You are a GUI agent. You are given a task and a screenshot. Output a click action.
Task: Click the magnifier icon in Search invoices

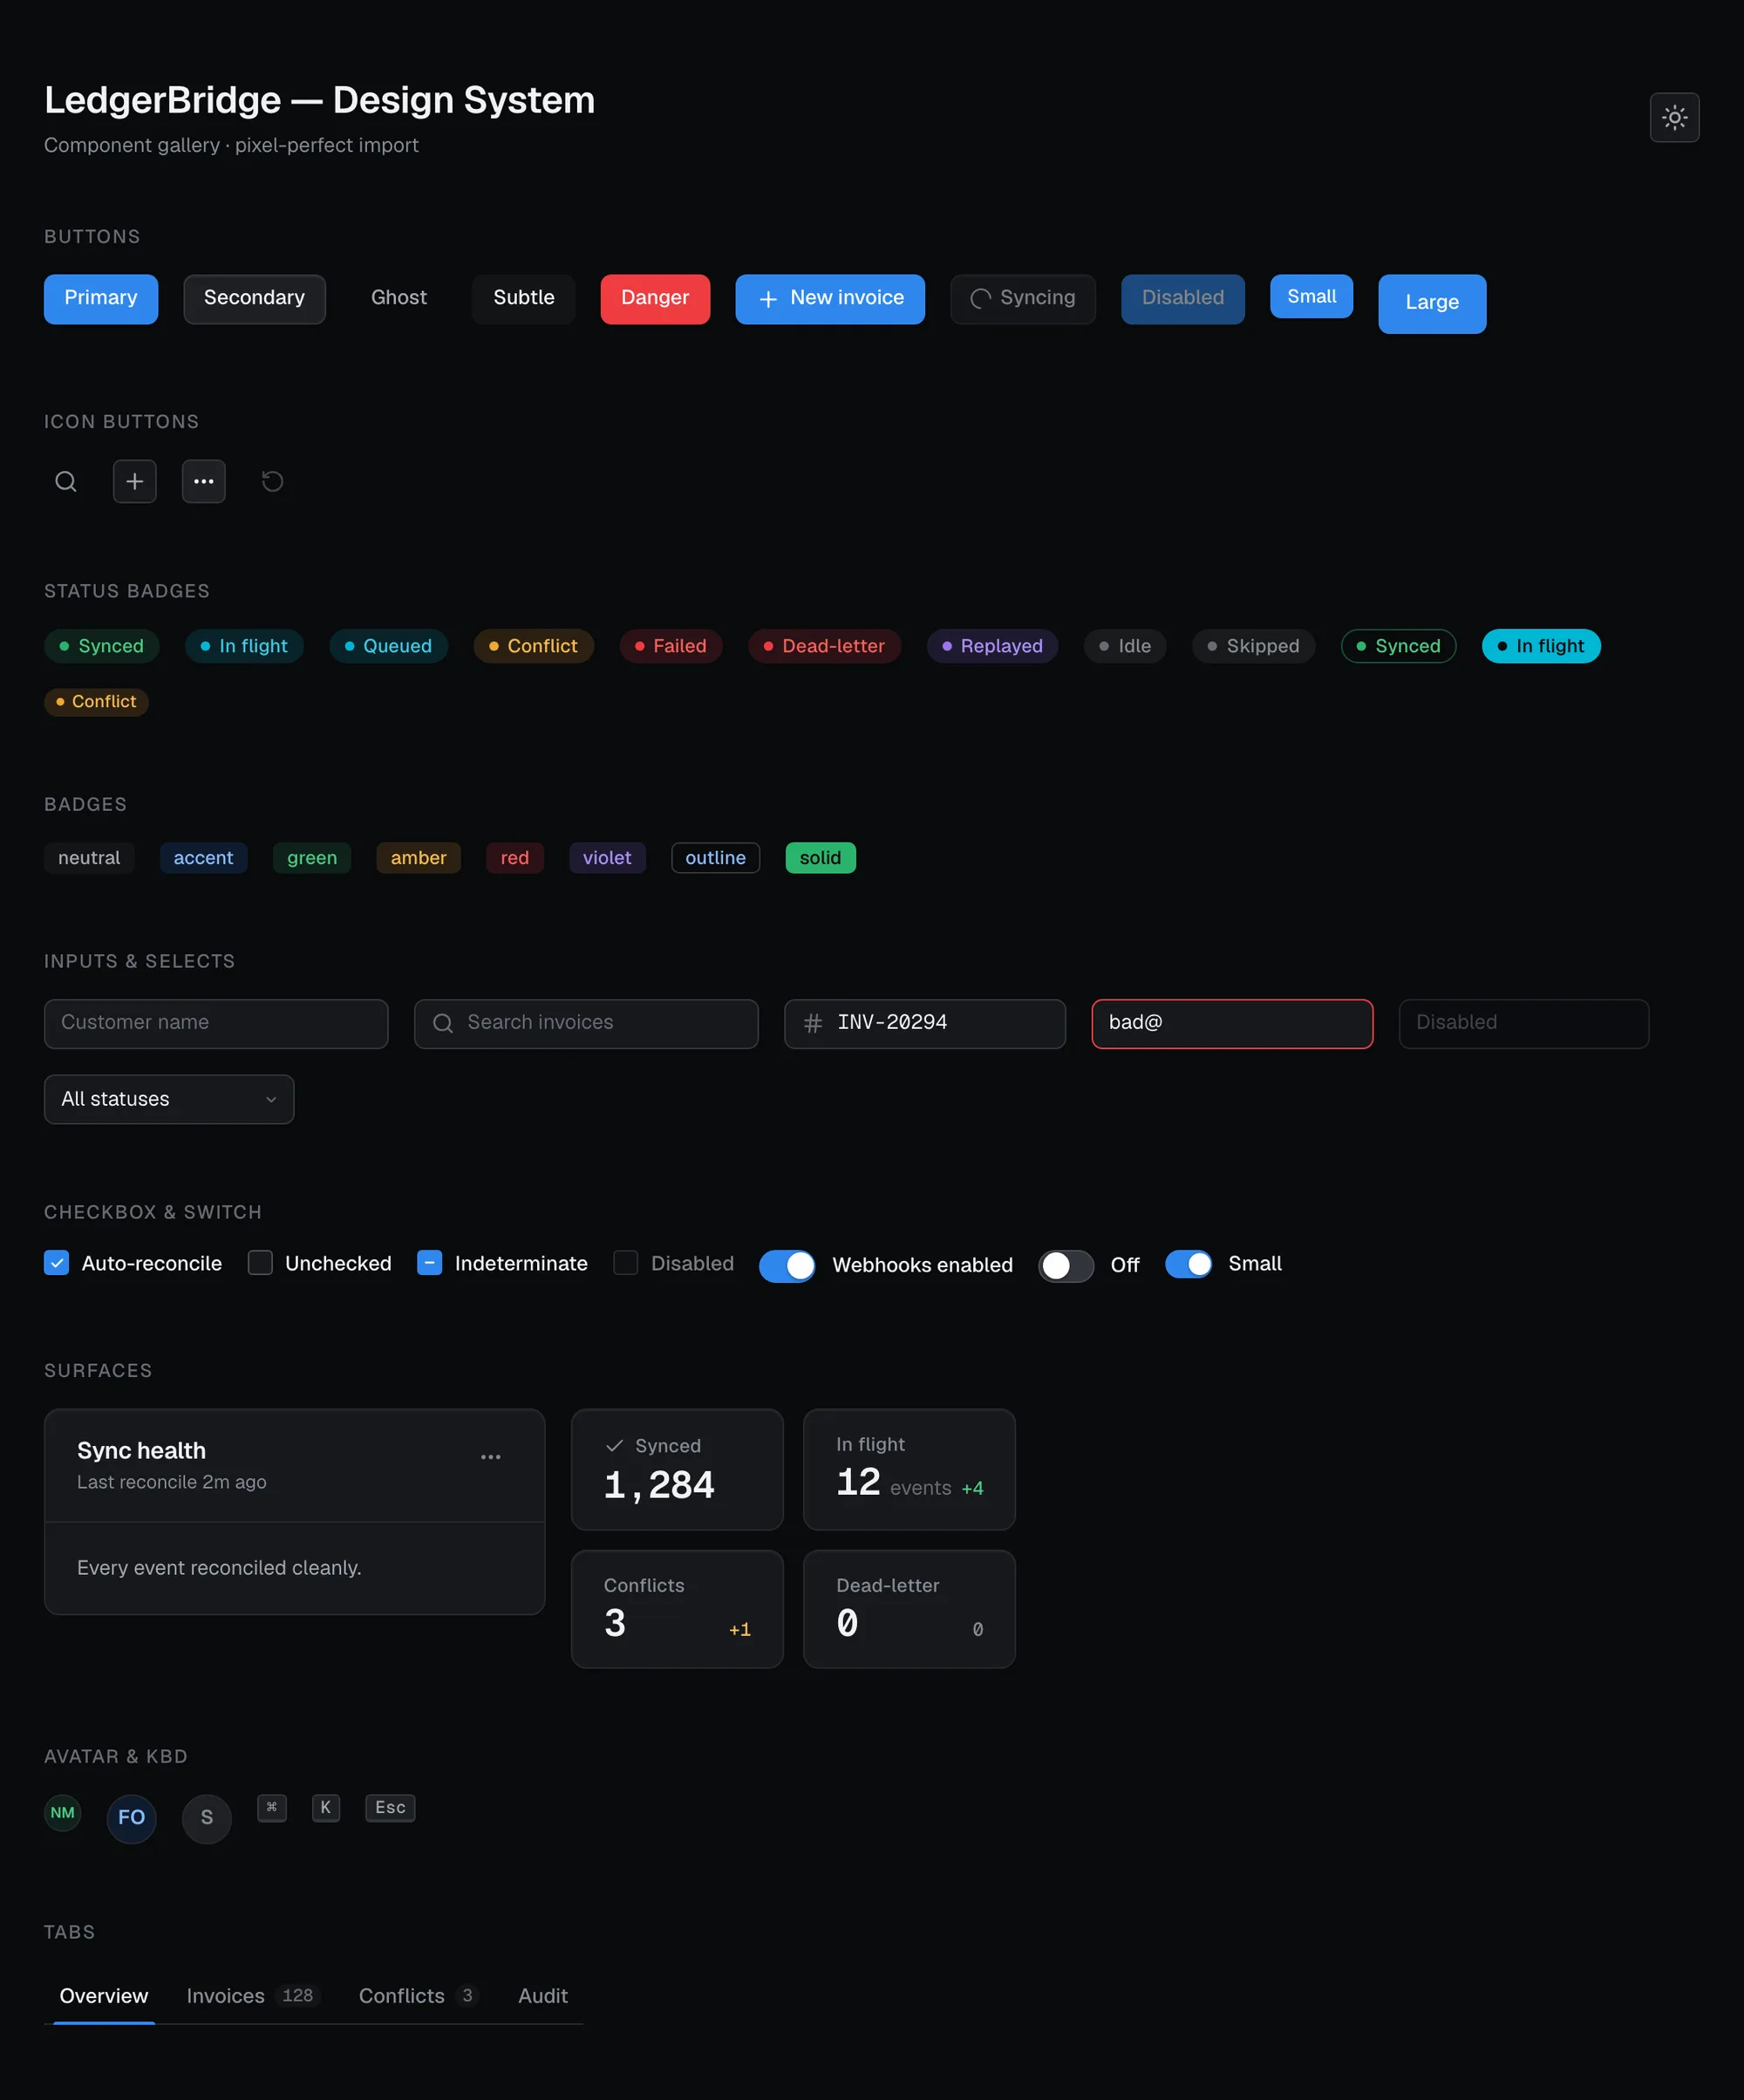pyautogui.click(x=443, y=1023)
